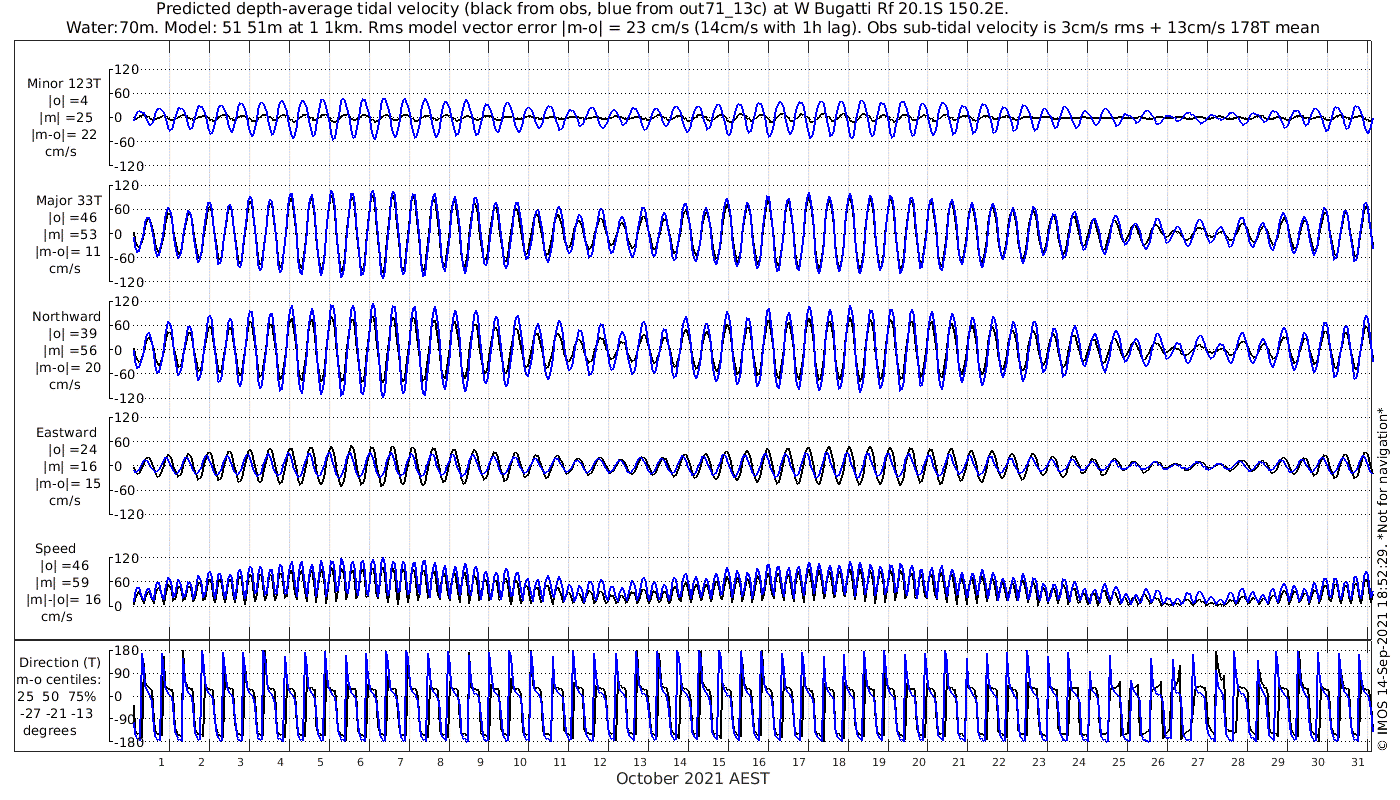Click day 13 on the date axis
This screenshot has width=1400, height=800.
tap(640, 762)
